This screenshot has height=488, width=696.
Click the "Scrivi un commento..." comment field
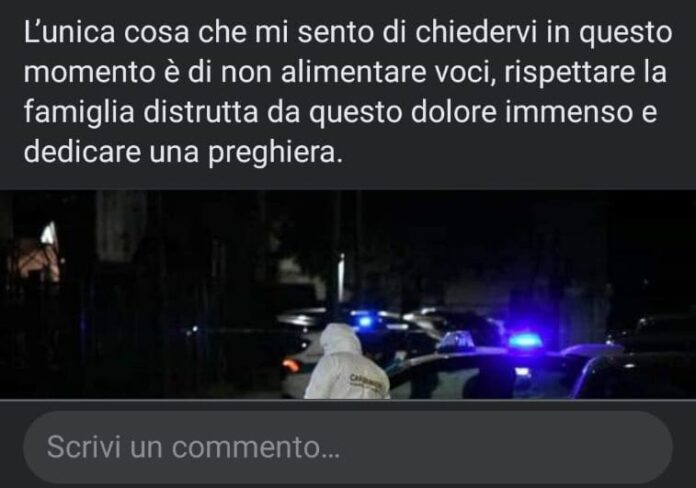coord(348,447)
